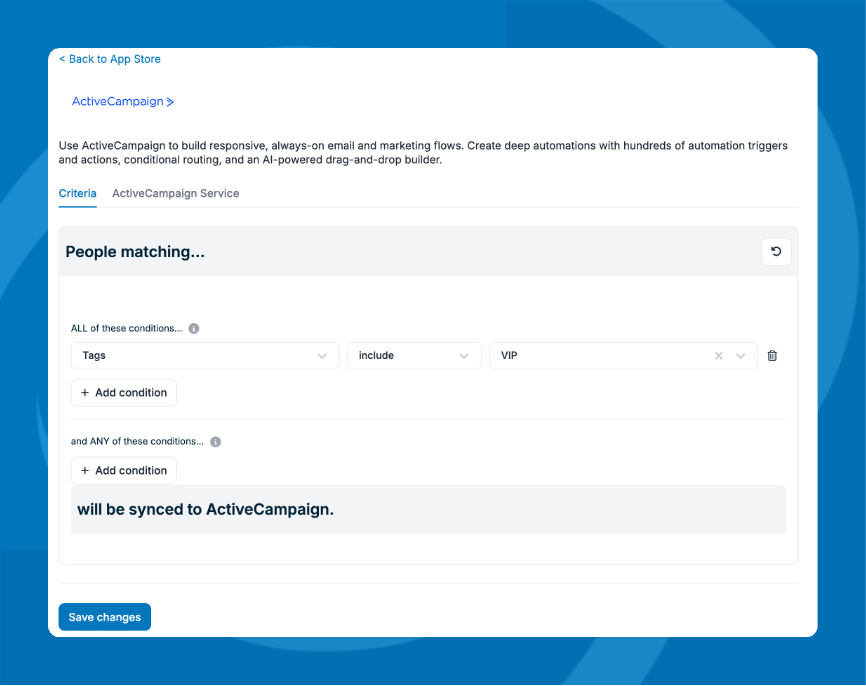Expand the VIP dropdown chevron arrow

[741, 356]
